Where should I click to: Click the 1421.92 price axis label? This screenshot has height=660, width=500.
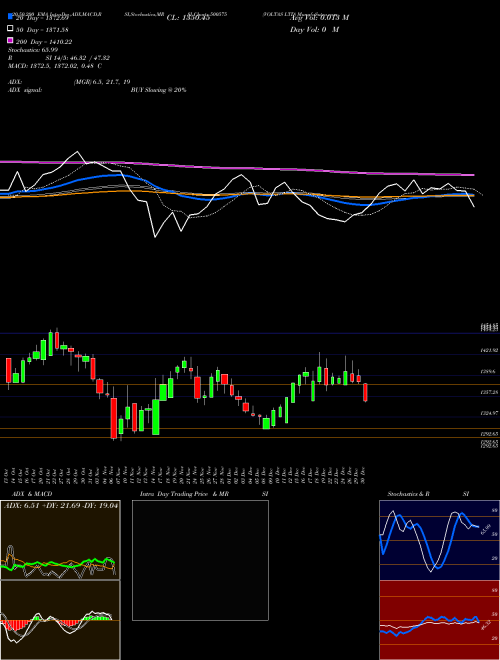(x=489, y=350)
